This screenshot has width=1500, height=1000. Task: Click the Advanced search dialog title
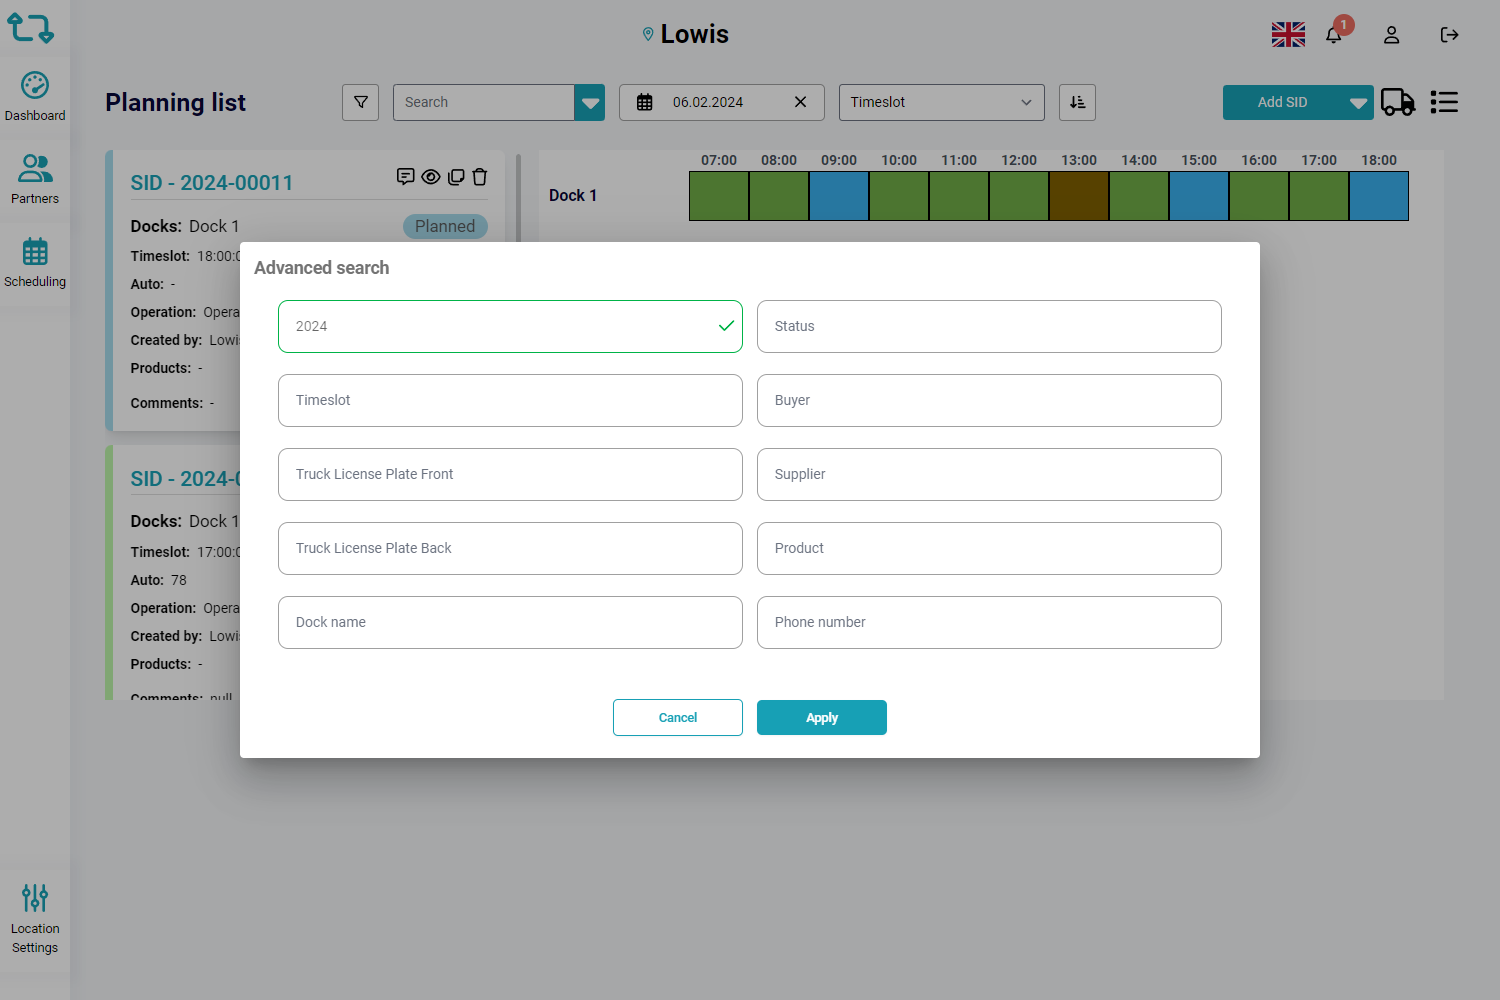pos(322,268)
